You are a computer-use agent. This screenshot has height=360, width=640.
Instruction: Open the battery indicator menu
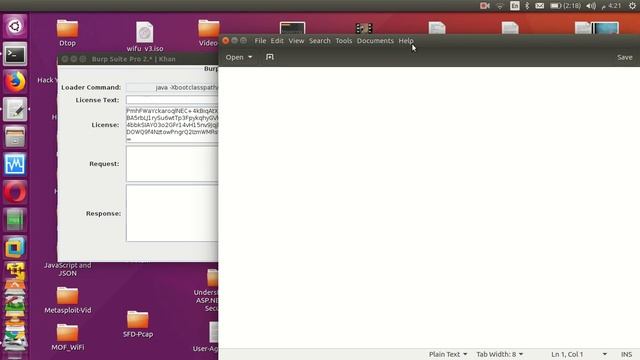point(565,6)
